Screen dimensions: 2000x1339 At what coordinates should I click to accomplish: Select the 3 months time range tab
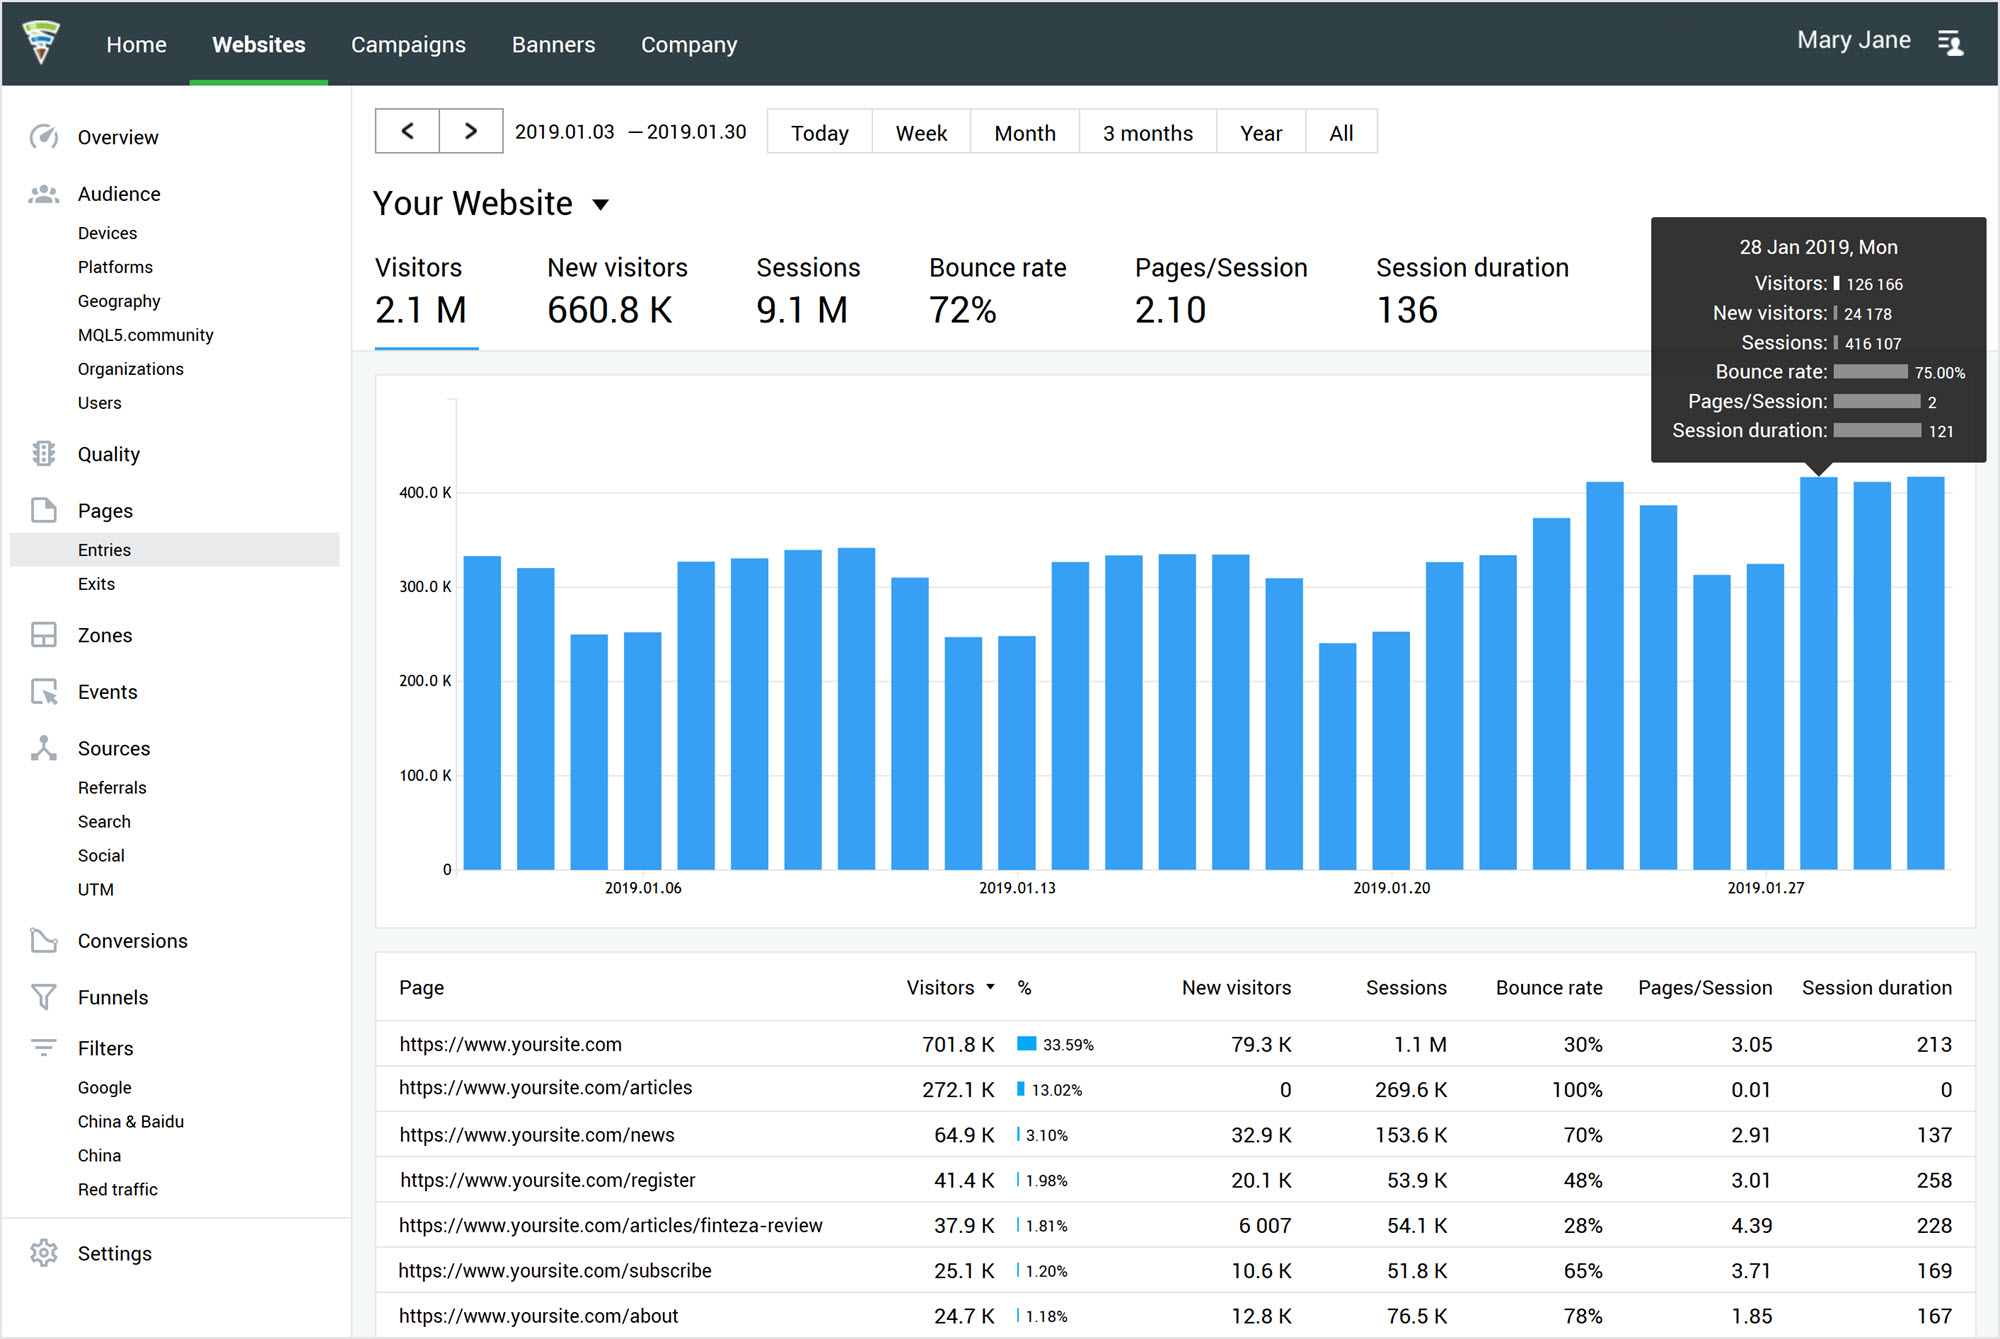click(1149, 132)
